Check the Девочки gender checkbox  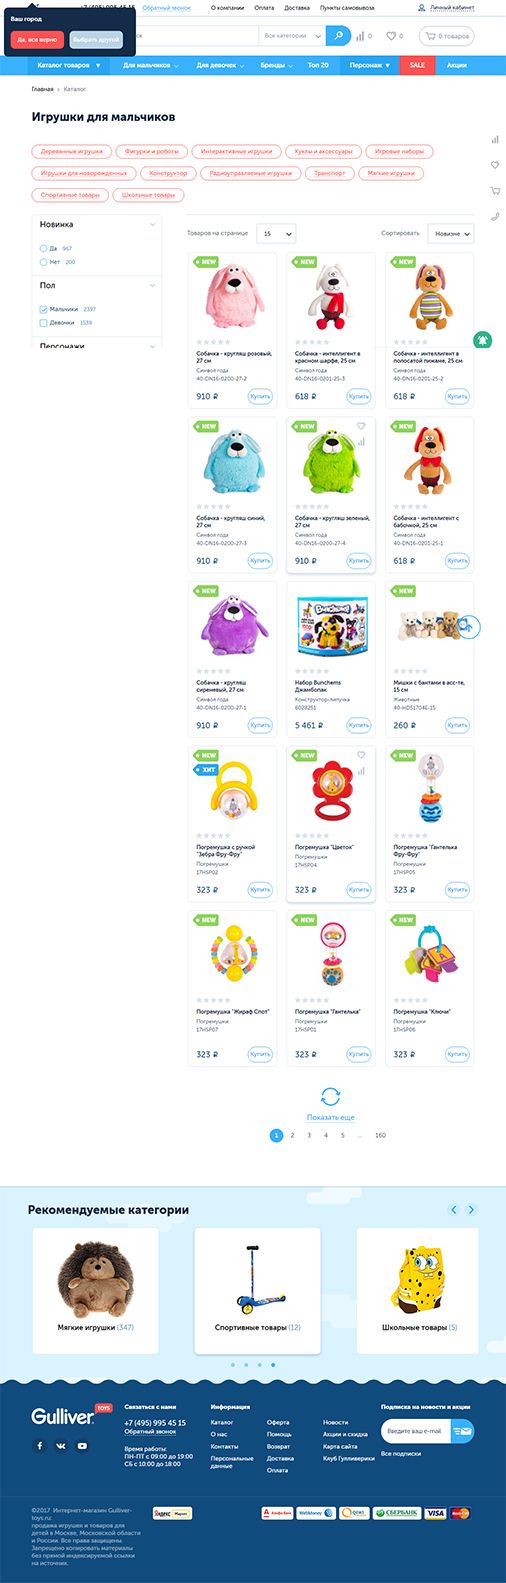43,323
